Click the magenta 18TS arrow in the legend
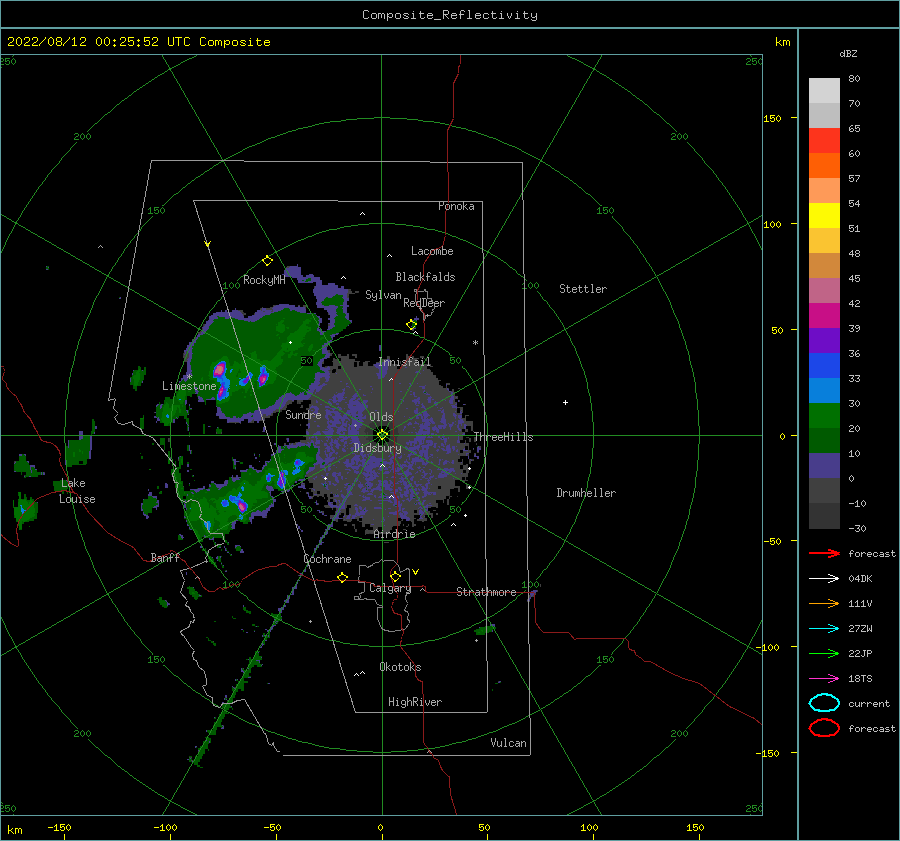900x841 pixels. (x=824, y=679)
